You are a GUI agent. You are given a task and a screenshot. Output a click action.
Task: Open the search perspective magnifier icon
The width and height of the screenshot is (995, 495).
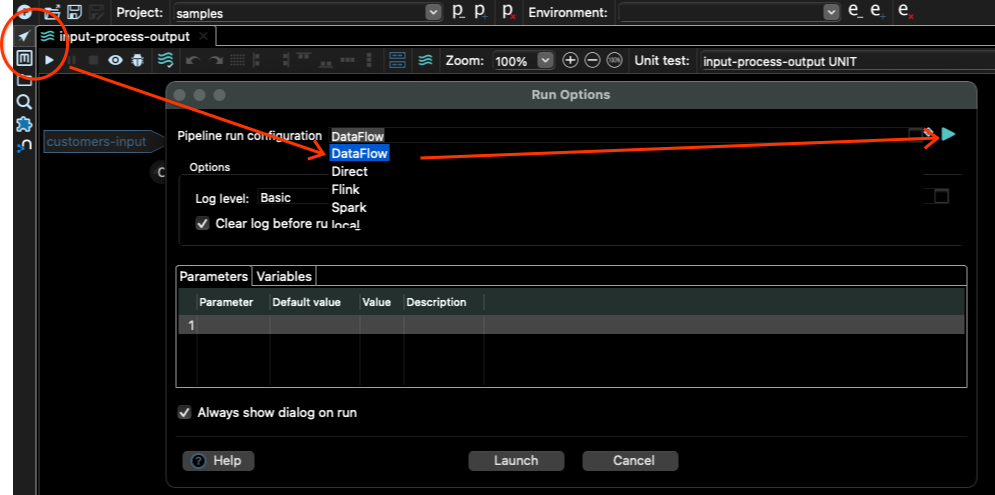(x=24, y=102)
